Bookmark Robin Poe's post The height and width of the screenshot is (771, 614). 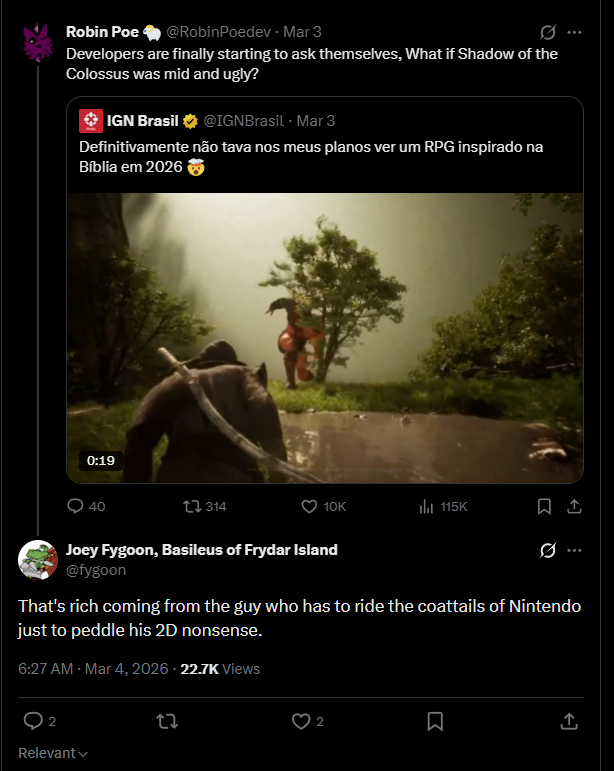point(544,506)
